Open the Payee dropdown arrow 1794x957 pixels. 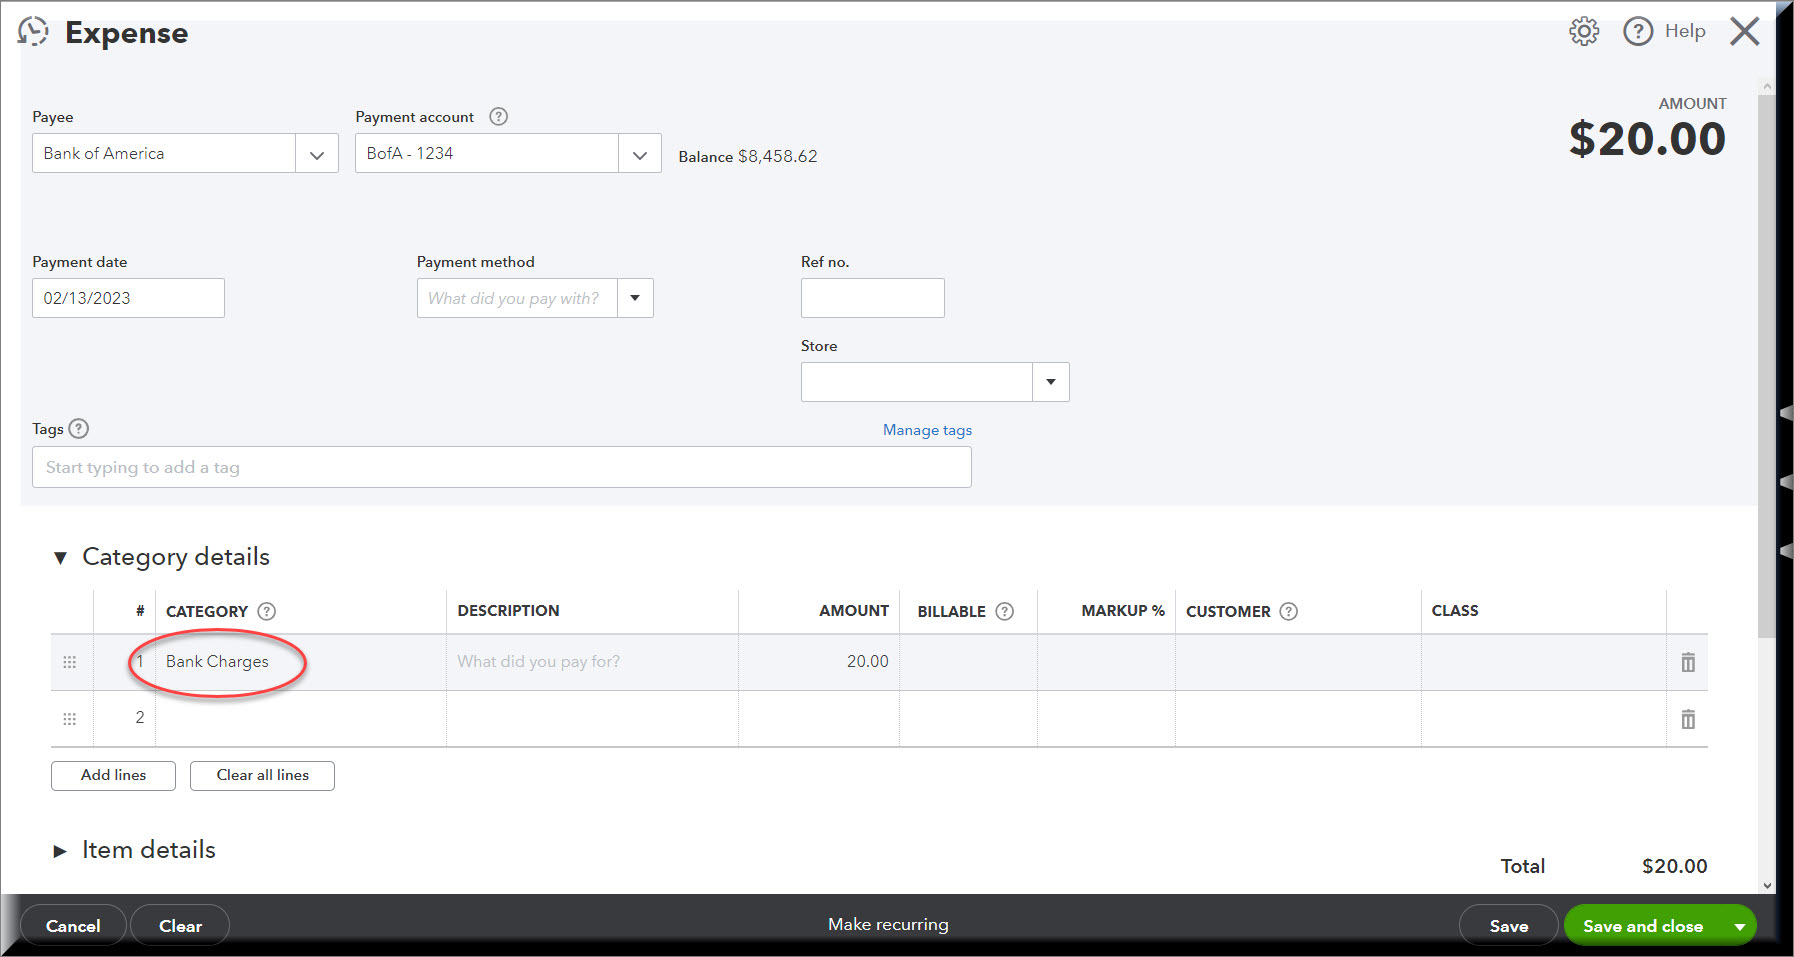317,154
